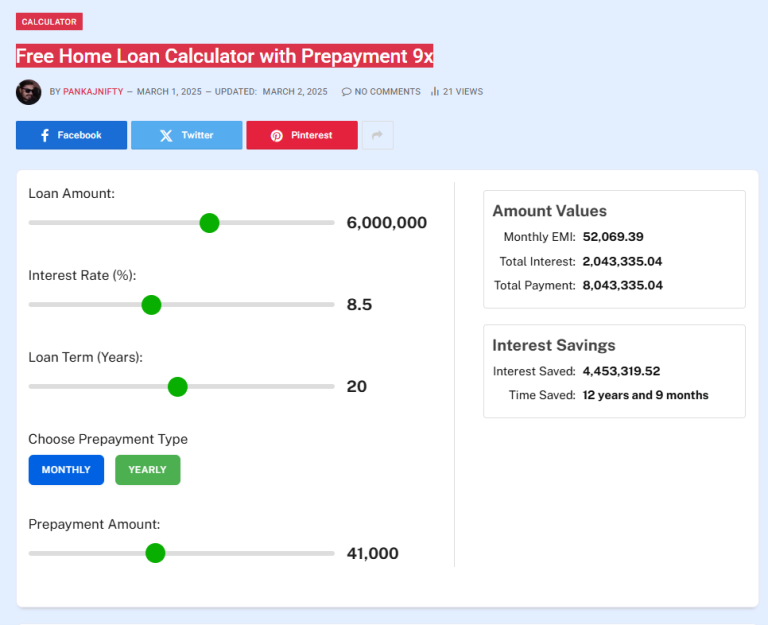Click the updated date MARCH 2, 2025

point(295,92)
